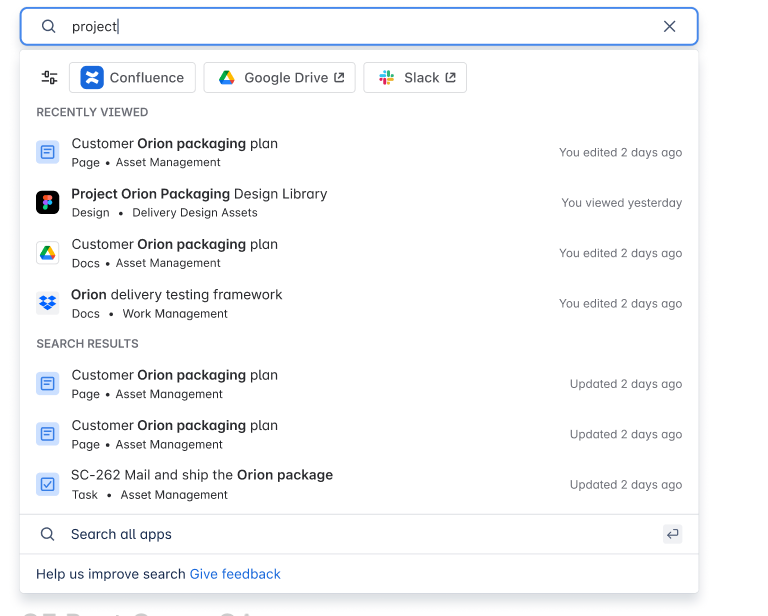The height and width of the screenshot is (616, 768).
Task: Click the 'RECENTLY VIEWED' heading
Action: (92, 112)
